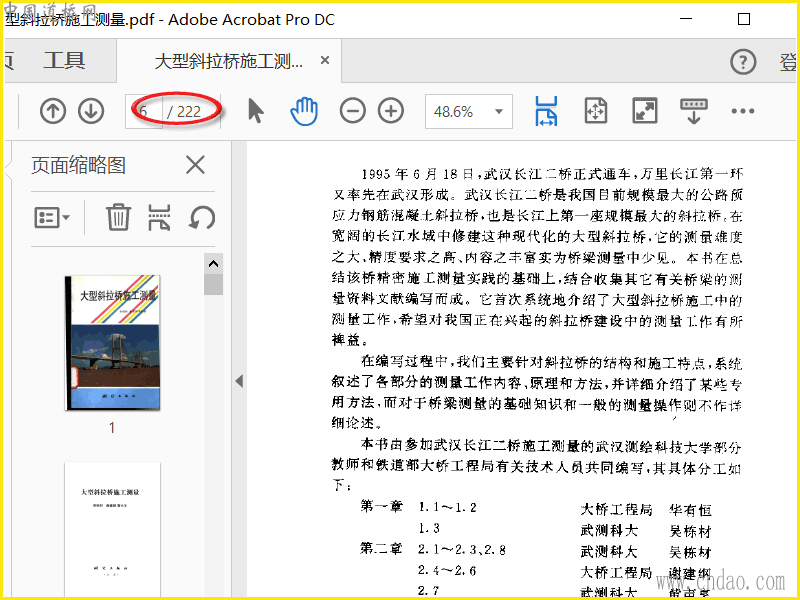Viewport: 800px width, 600px height.
Task: Zoom out with the minus button
Action: click(x=353, y=111)
